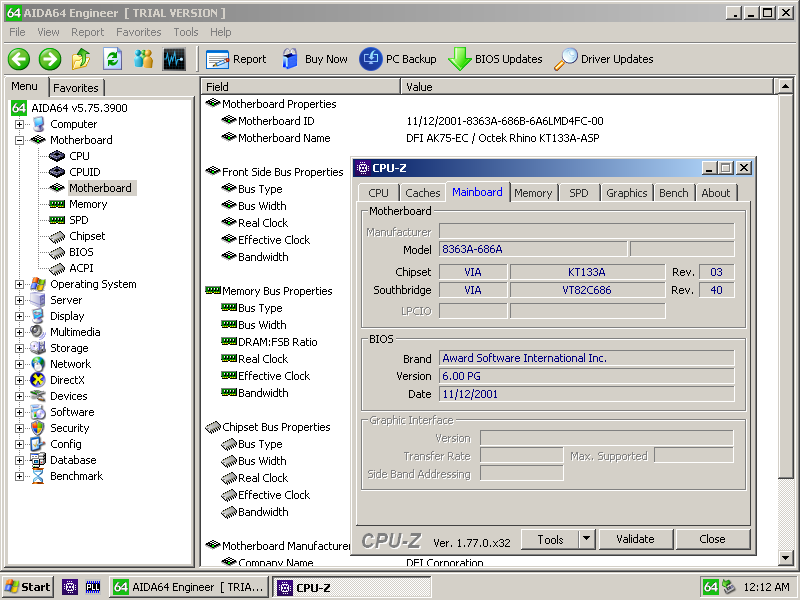Viewport: 800px width, 600px height.
Task: Open the ACPI tree node
Action: [x=81, y=268]
